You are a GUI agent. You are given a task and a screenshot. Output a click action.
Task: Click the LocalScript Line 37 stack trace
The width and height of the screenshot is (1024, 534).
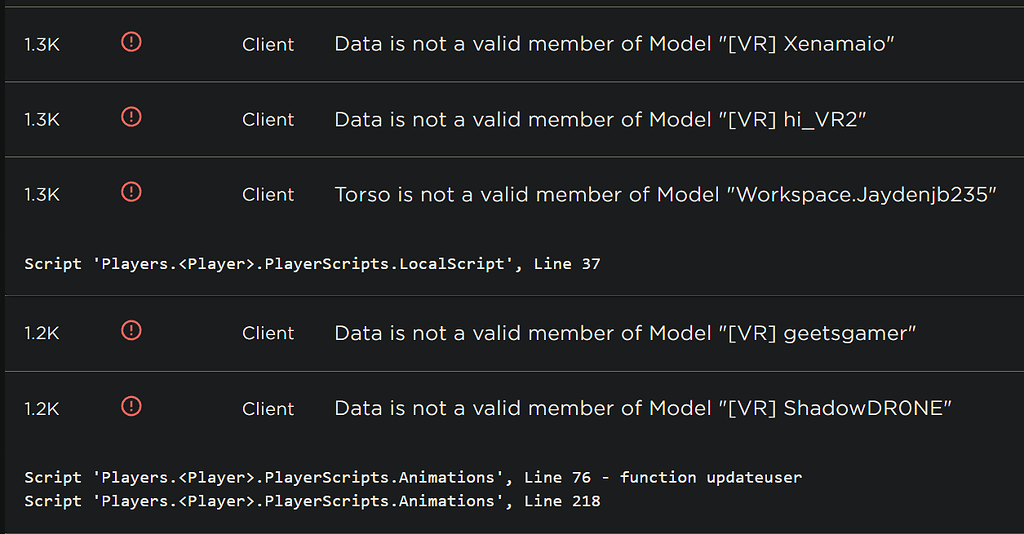pyautogui.click(x=312, y=264)
